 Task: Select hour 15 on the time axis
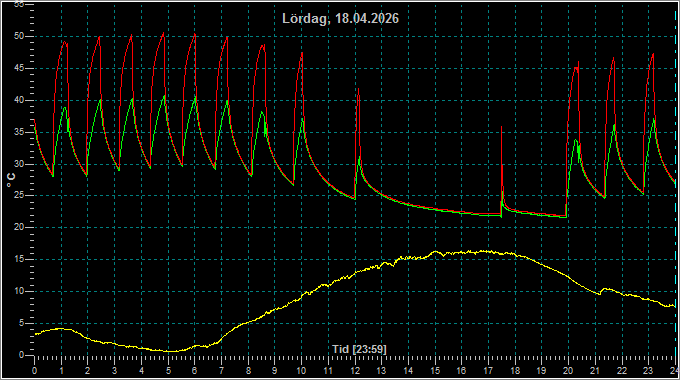[x=435, y=370]
